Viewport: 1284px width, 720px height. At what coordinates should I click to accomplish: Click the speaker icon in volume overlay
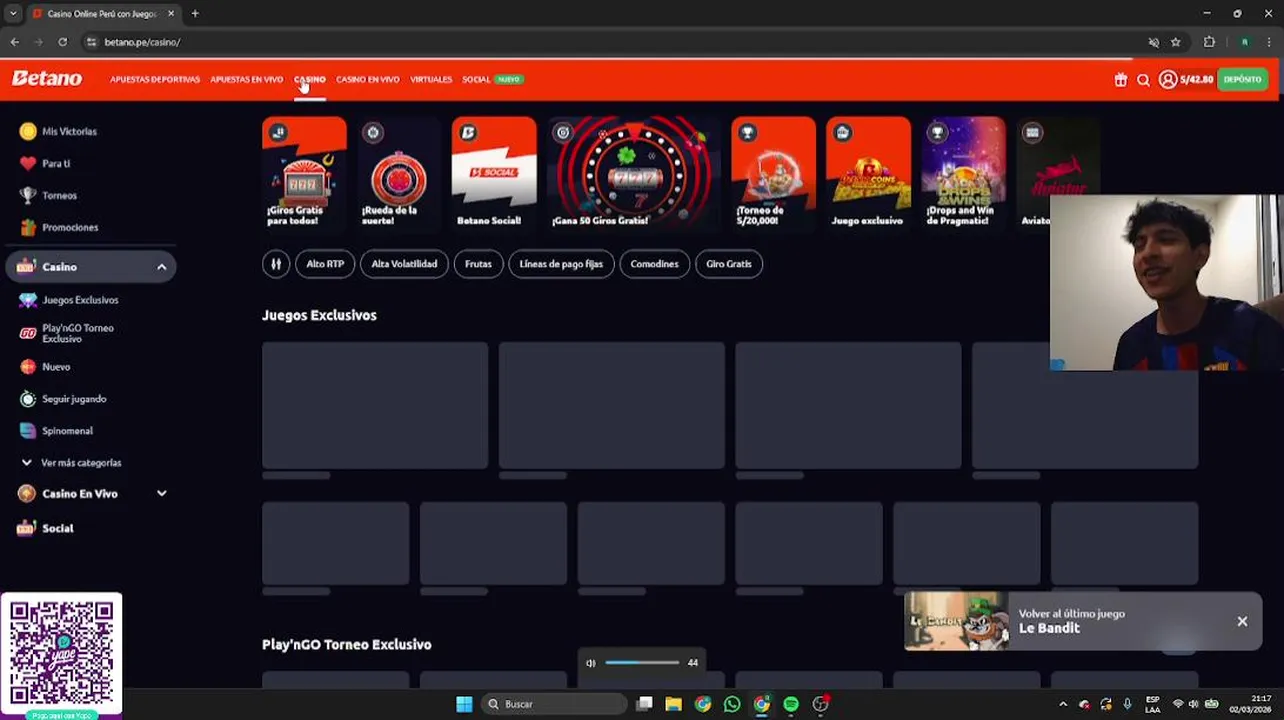[x=590, y=663]
